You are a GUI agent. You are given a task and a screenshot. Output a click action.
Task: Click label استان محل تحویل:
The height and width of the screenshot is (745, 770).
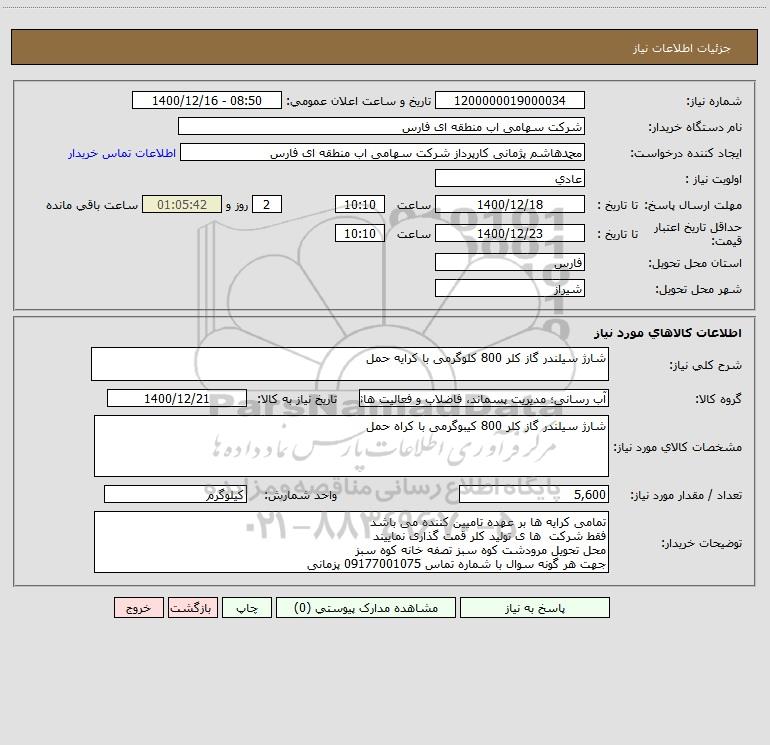695,263
